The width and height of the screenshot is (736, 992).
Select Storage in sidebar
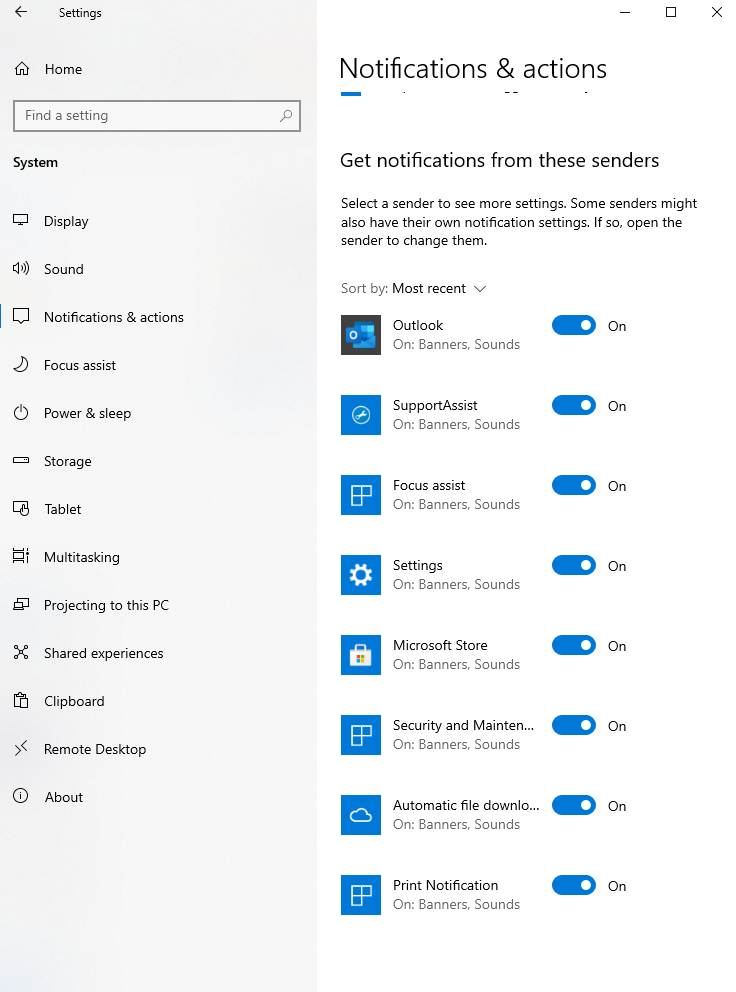(x=68, y=461)
